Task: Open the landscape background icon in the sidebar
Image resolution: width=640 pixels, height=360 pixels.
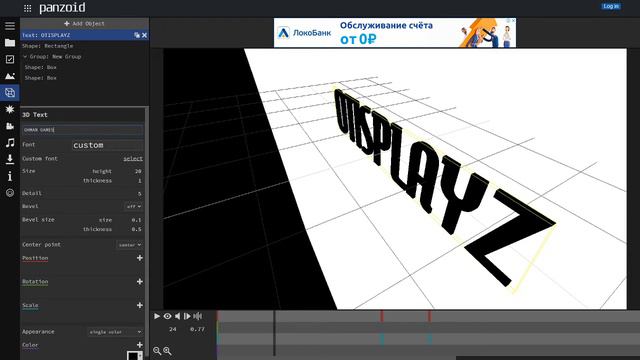Action: point(10,76)
